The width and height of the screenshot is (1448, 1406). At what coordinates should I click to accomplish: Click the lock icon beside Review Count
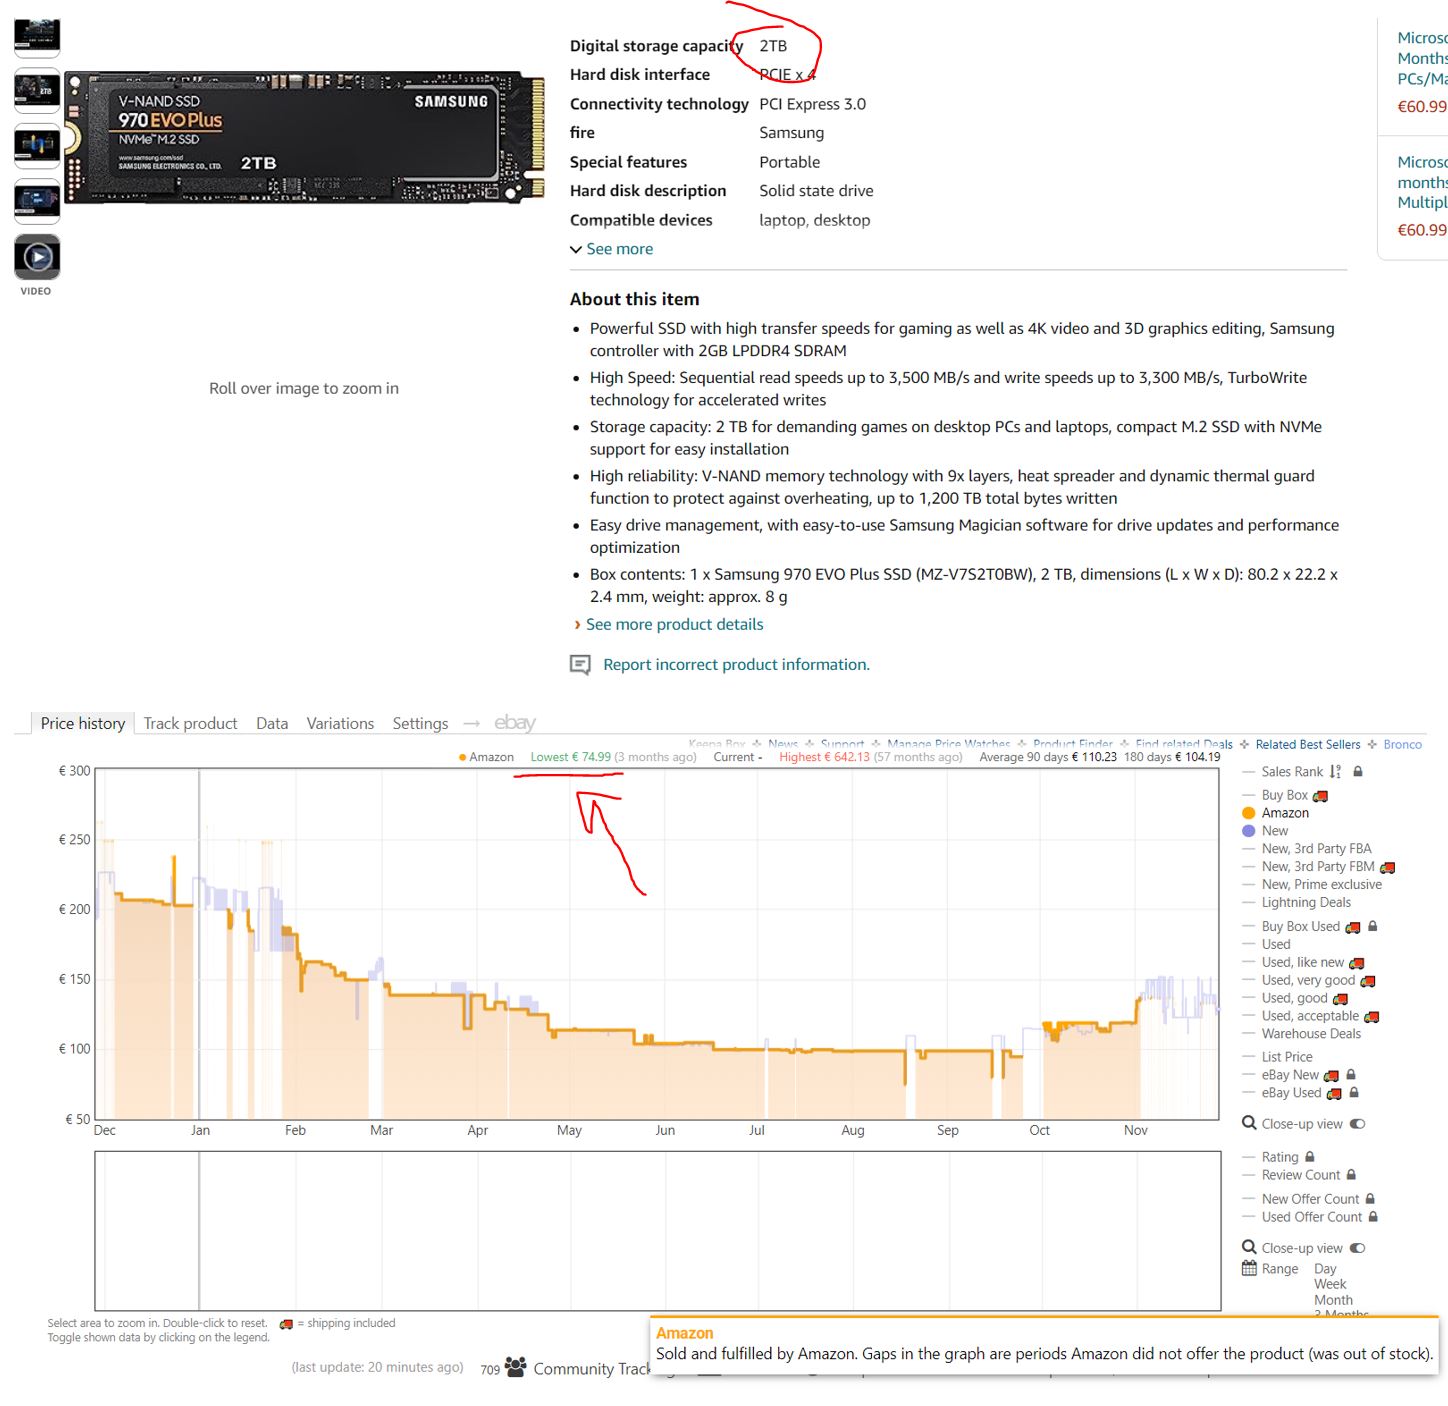pos(1351,1175)
